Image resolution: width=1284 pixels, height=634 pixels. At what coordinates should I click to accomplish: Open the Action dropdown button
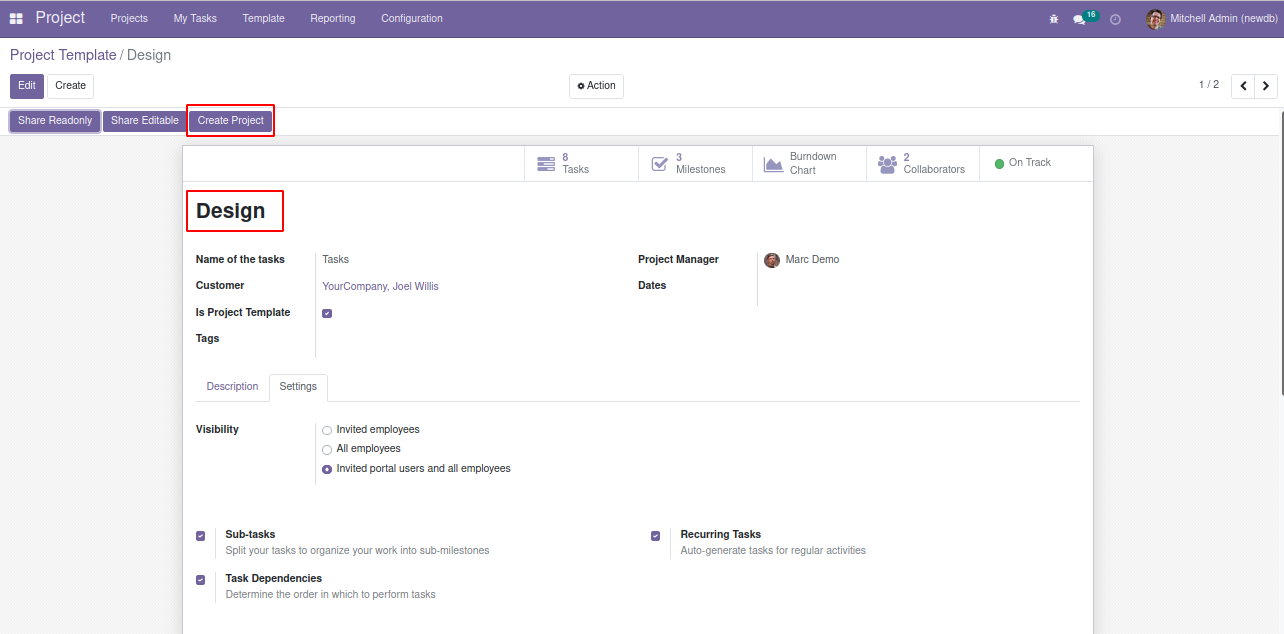(x=596, y=86)
